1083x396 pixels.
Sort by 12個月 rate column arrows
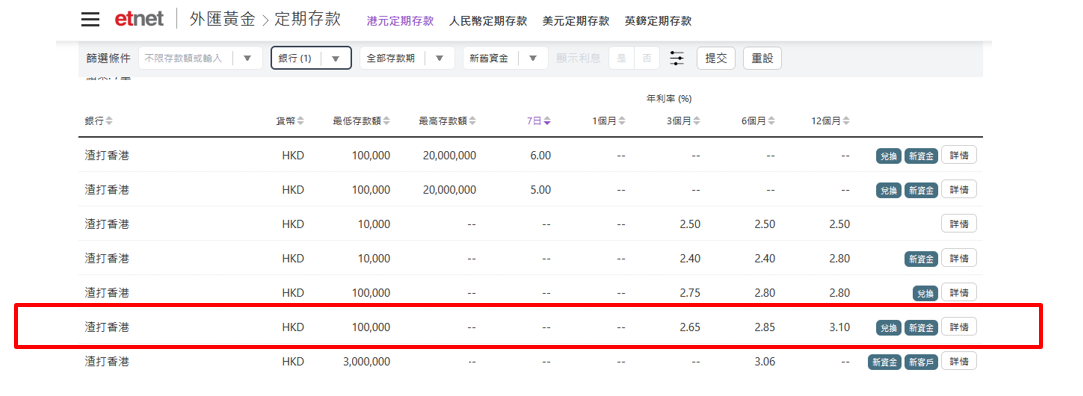pos(846,121)
